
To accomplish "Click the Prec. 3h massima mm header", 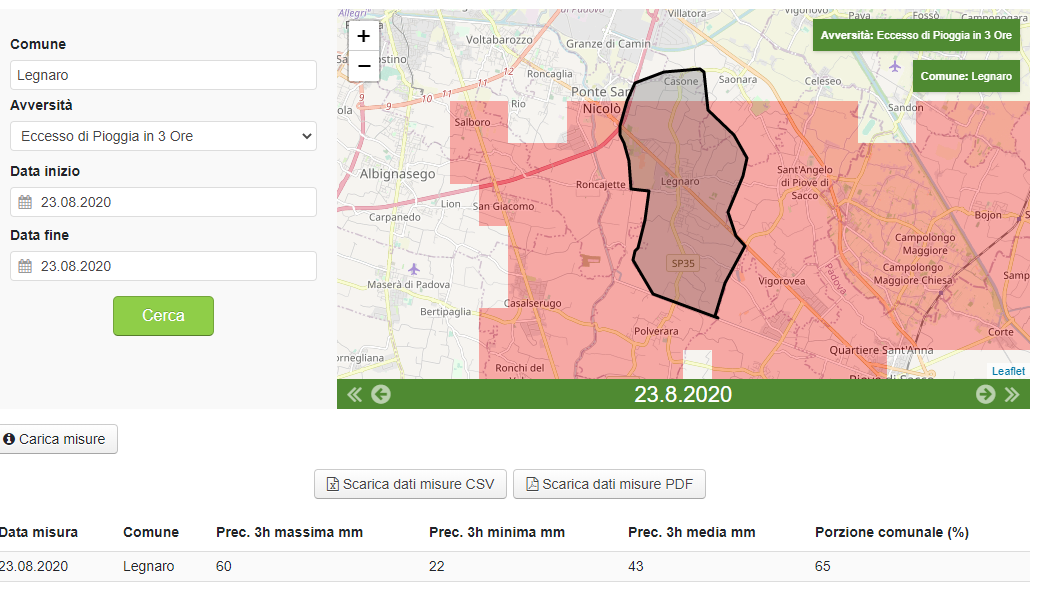I will tap(290, 533).
